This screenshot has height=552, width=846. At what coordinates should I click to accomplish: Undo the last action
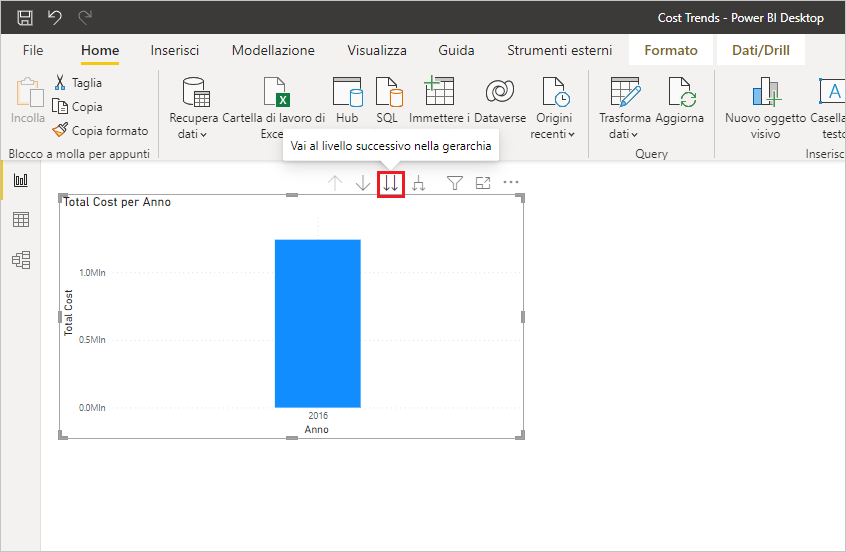coord(54,18)
